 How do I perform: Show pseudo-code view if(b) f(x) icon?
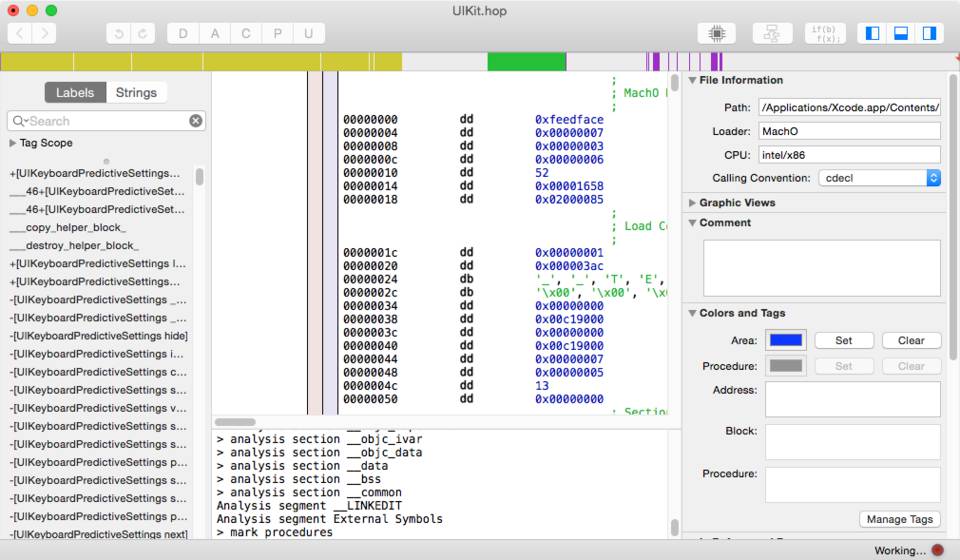click(x=825, y=33)
